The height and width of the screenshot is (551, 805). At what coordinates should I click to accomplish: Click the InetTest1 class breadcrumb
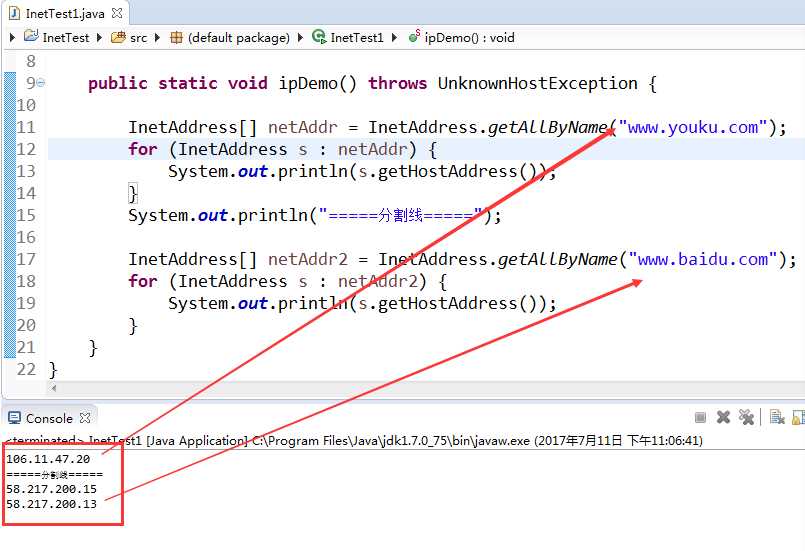tap(357, 37)
